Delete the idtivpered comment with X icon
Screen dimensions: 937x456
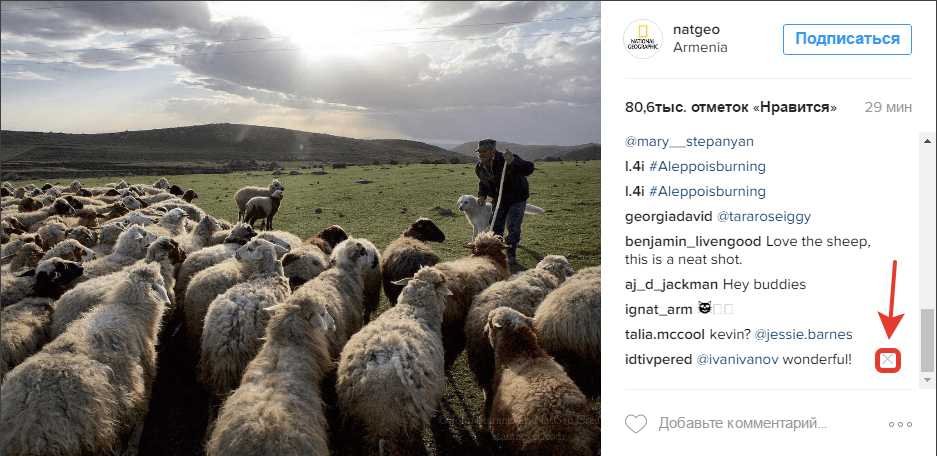889,360
